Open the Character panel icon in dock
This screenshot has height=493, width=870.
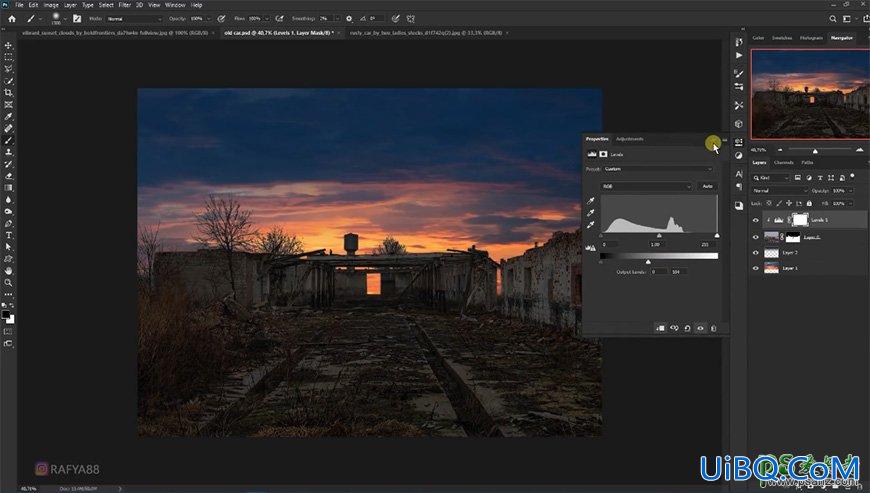click(739, 174)
